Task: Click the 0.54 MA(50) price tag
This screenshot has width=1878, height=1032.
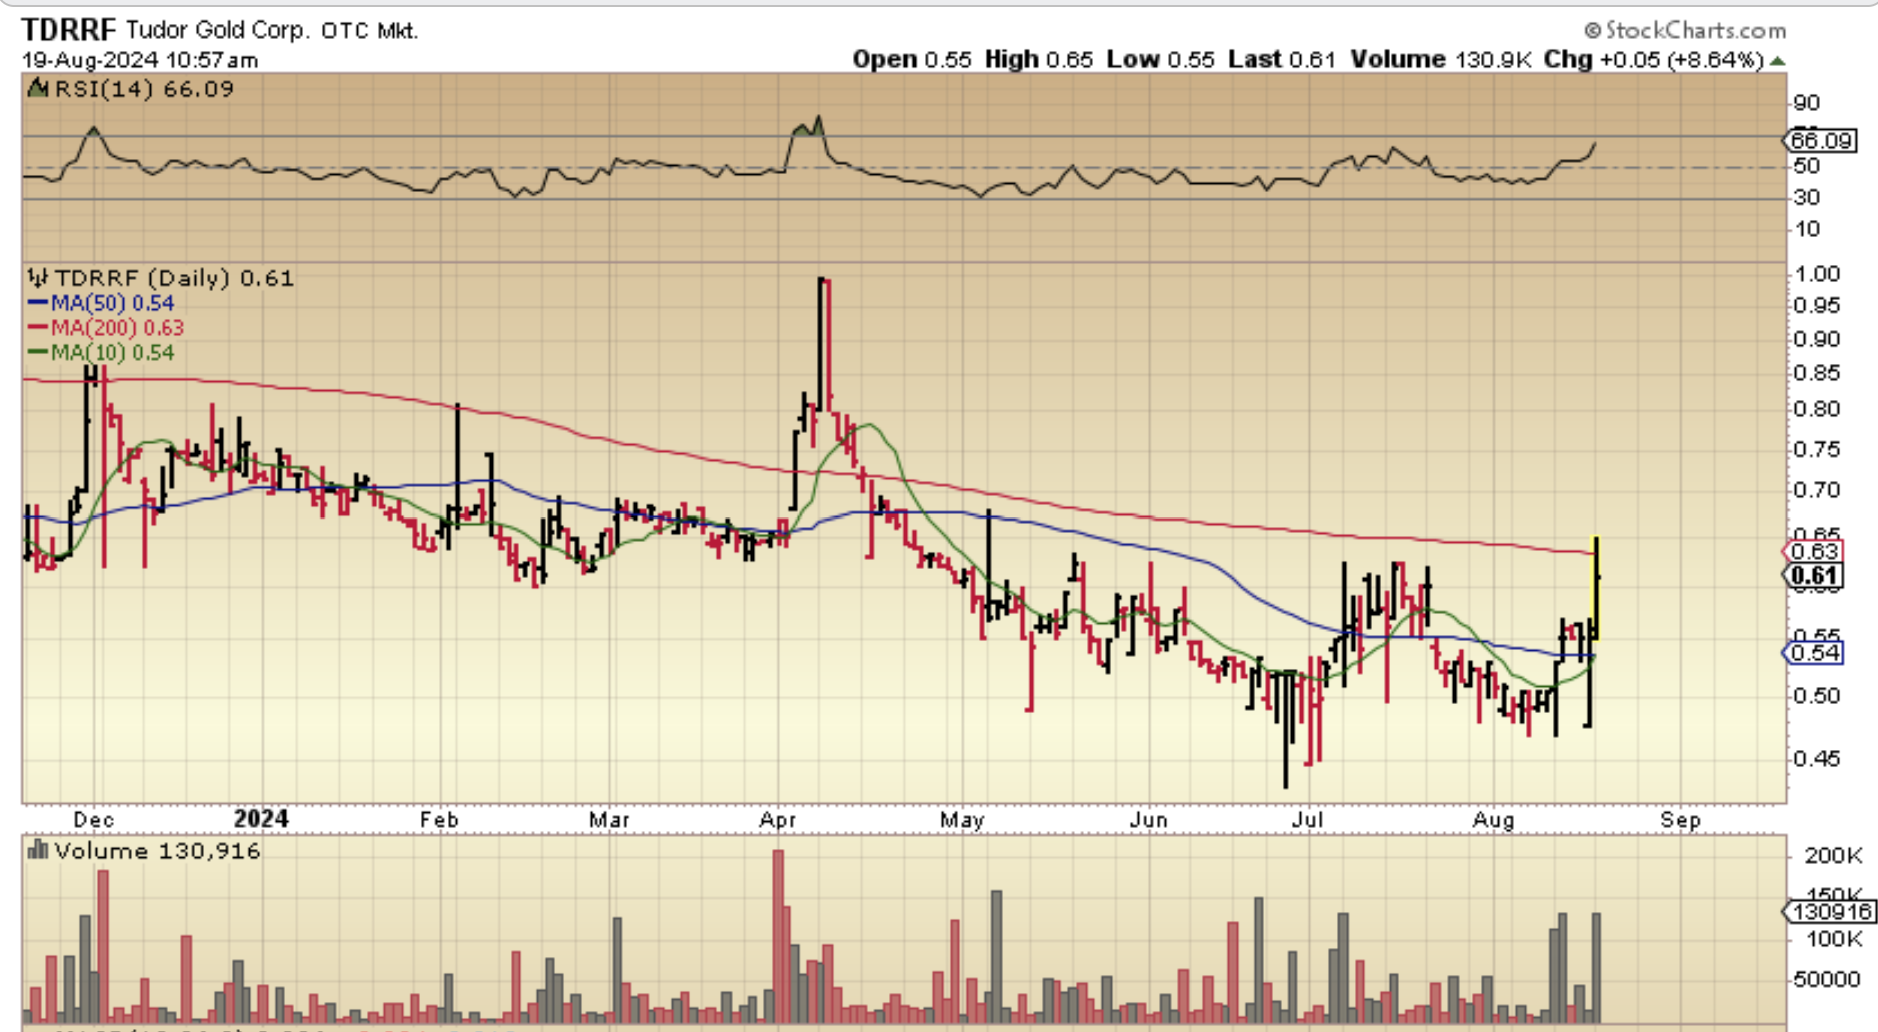Action: (1814, 652)
